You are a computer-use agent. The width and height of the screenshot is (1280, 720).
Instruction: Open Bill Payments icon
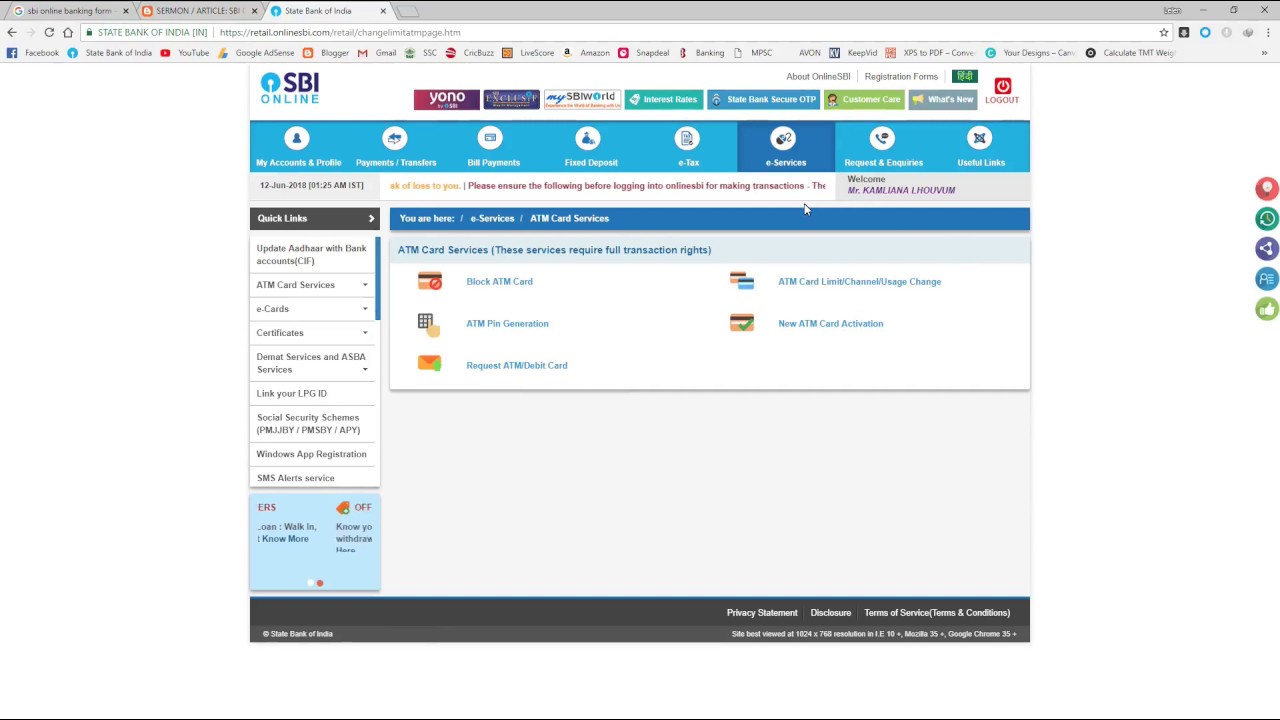point(490,138)
